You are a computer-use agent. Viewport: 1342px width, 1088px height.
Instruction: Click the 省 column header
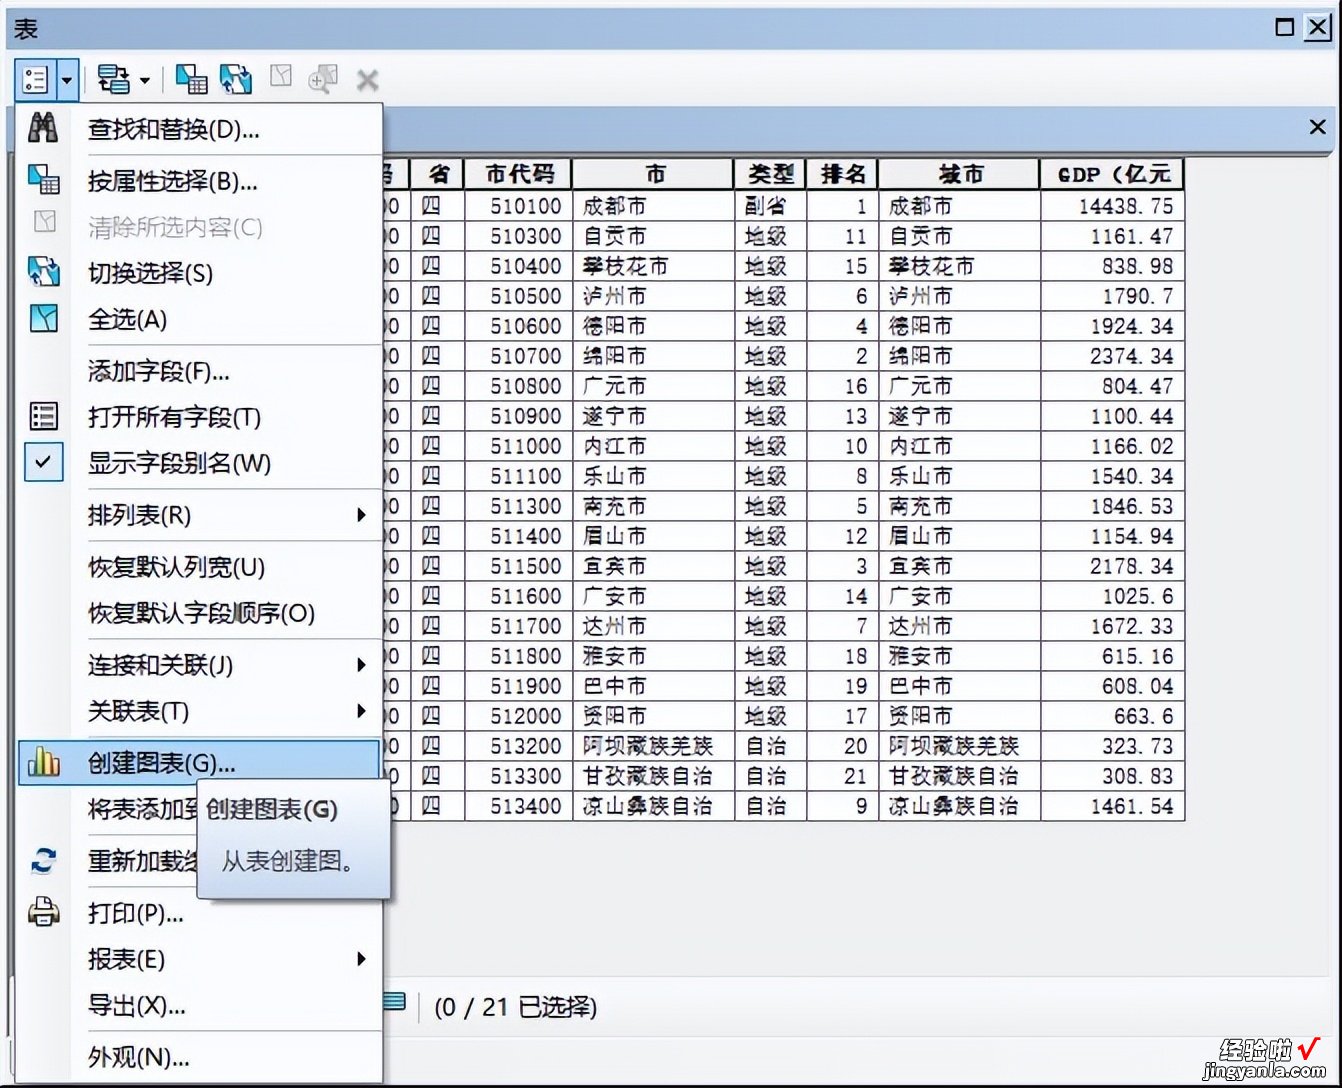tap(438, 174)
